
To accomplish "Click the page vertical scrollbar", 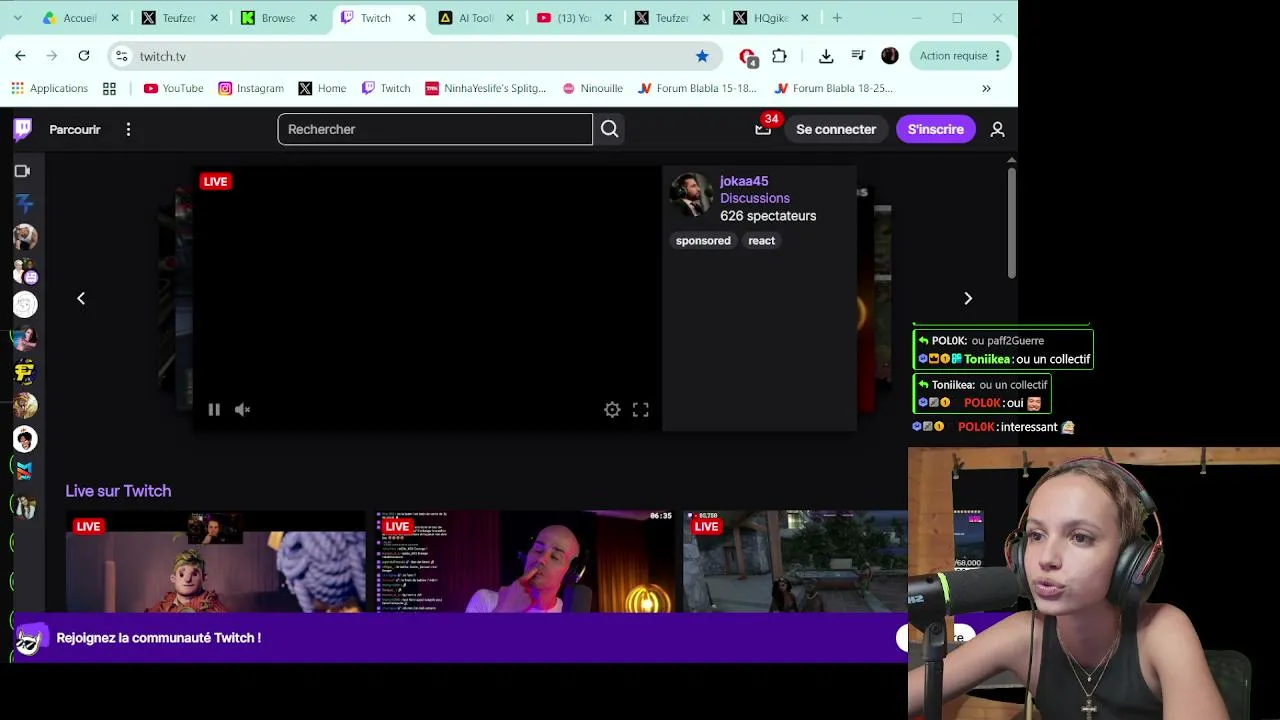I will pyautogui.click(x=1012, y=222).
